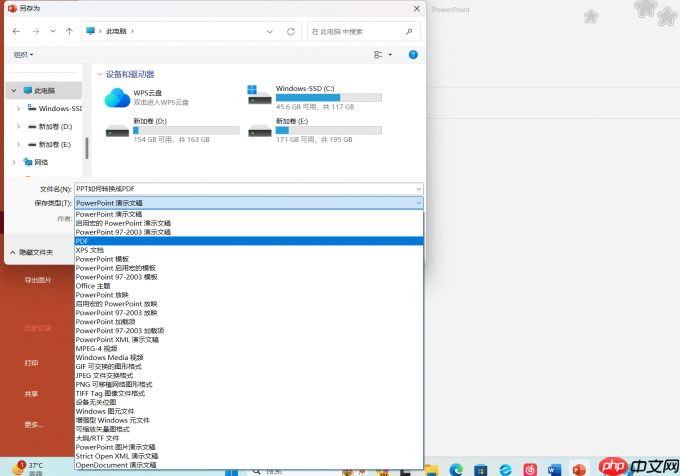680x476 pixels.
Task: Choose PDF from the type list
Action: pos(249,241)
